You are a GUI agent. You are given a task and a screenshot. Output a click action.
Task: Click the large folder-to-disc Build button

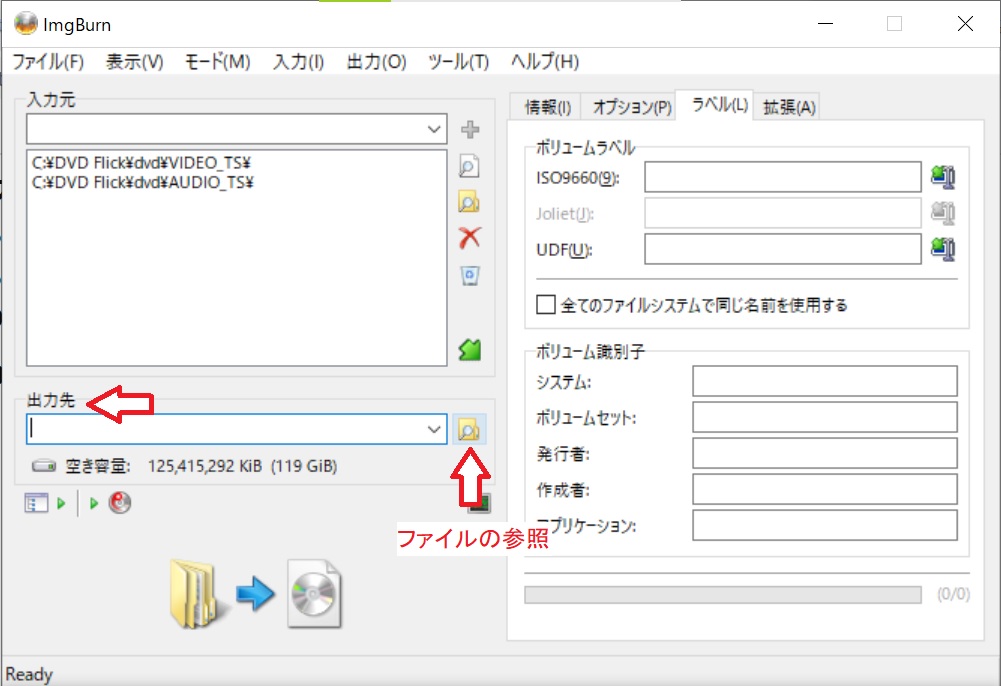pos(255,593)
